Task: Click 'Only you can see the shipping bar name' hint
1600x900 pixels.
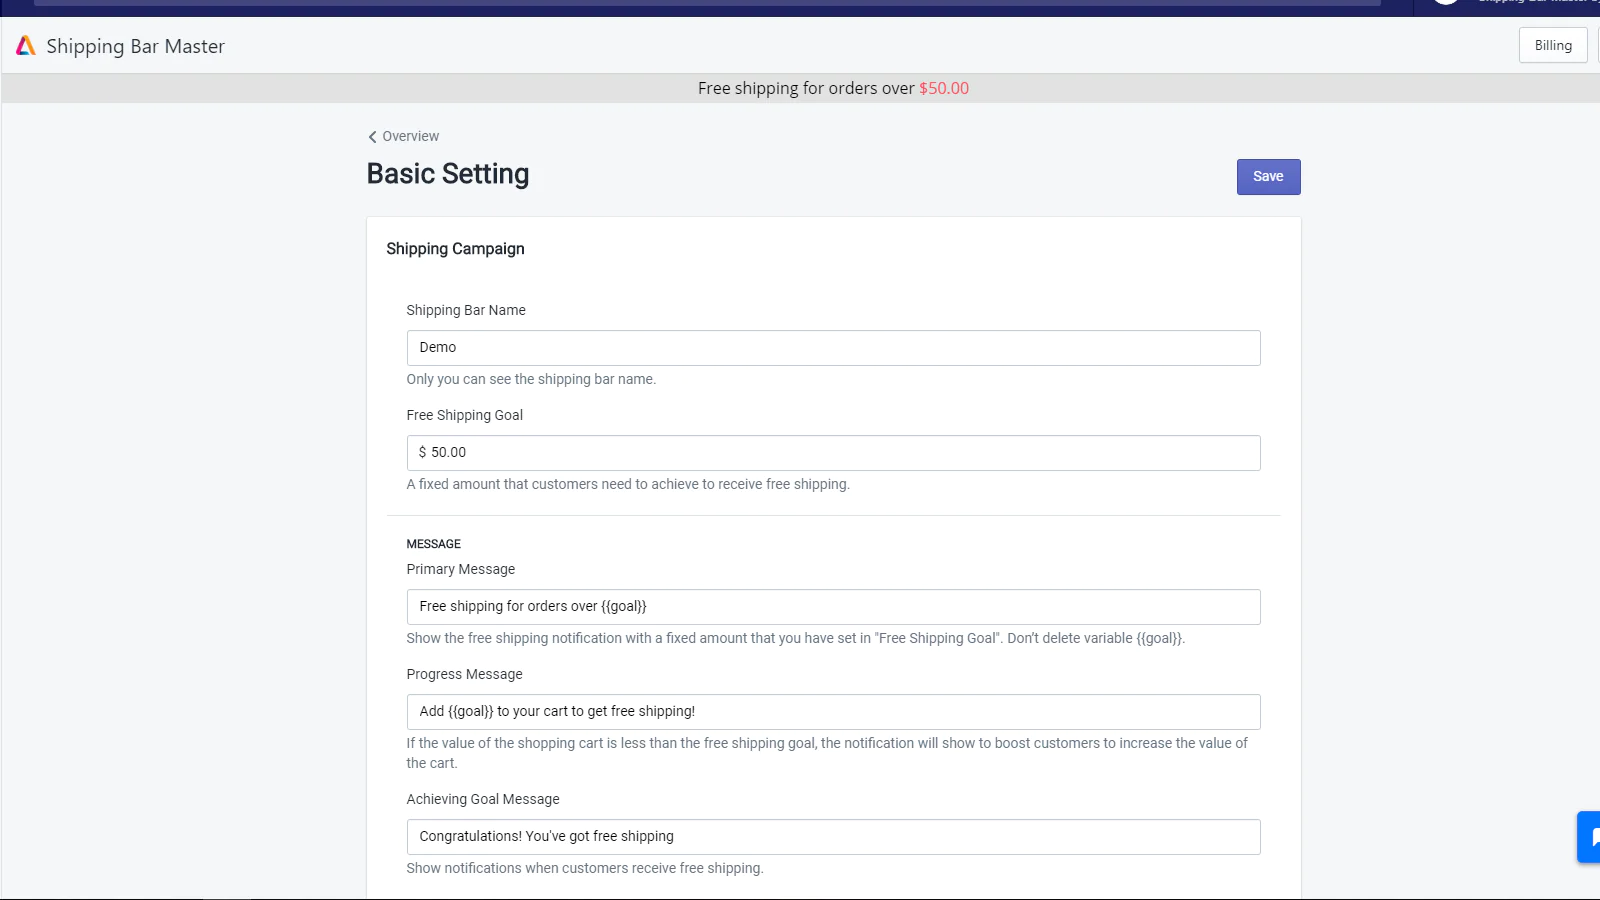Action: click(531, 379)
